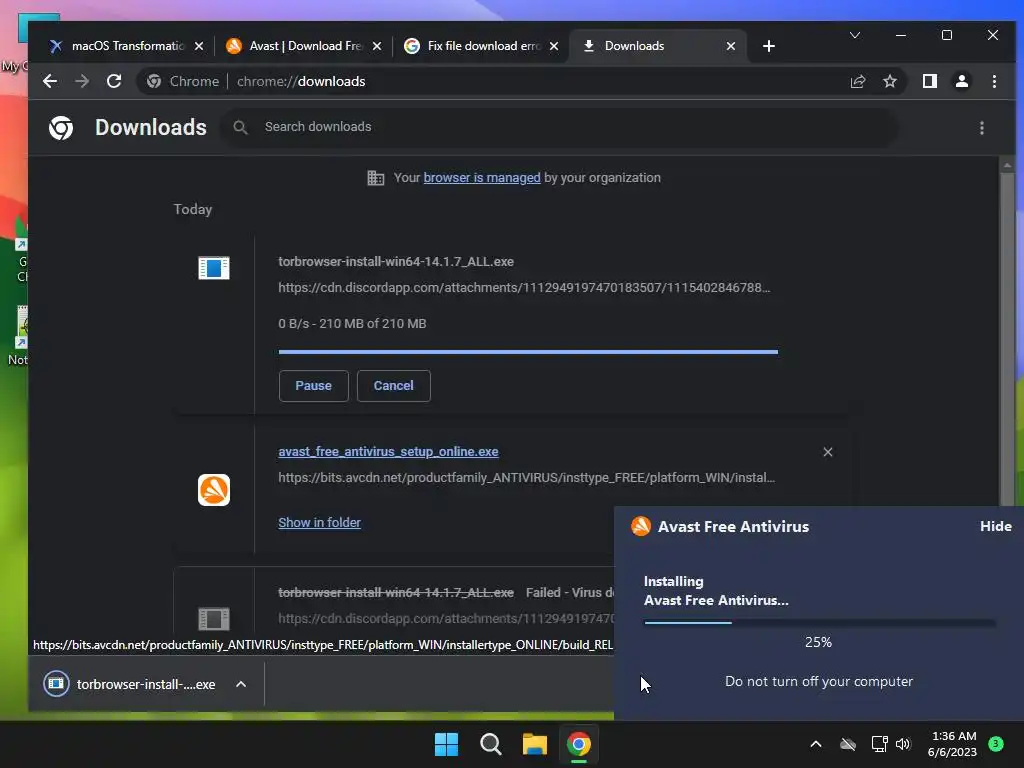Screen dimensions: 1024x768
Task: Open a new tab with plus button
Action: (769, 46)
